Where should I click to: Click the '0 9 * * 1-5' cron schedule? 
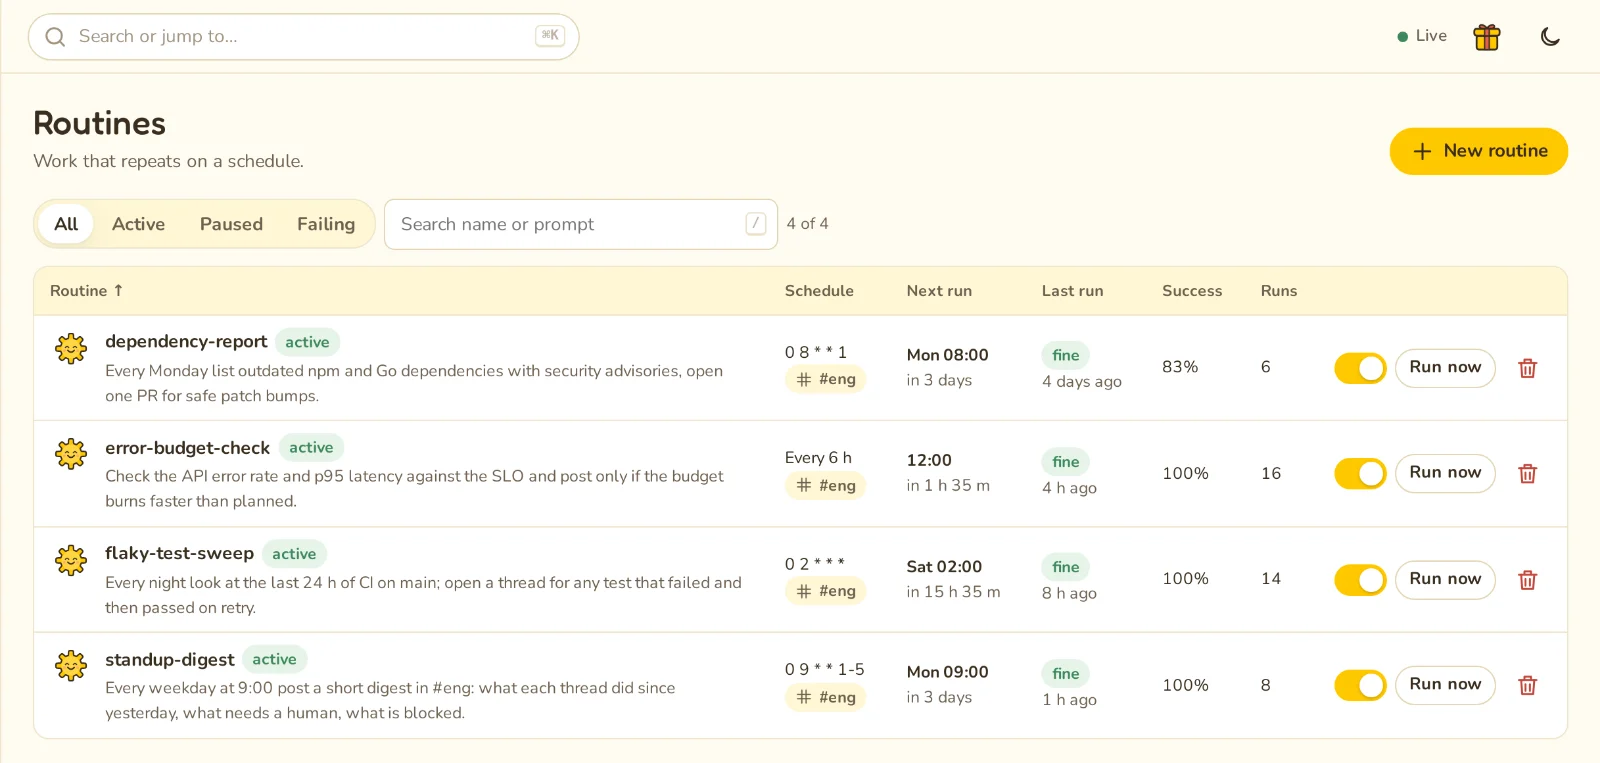[825, 670]
